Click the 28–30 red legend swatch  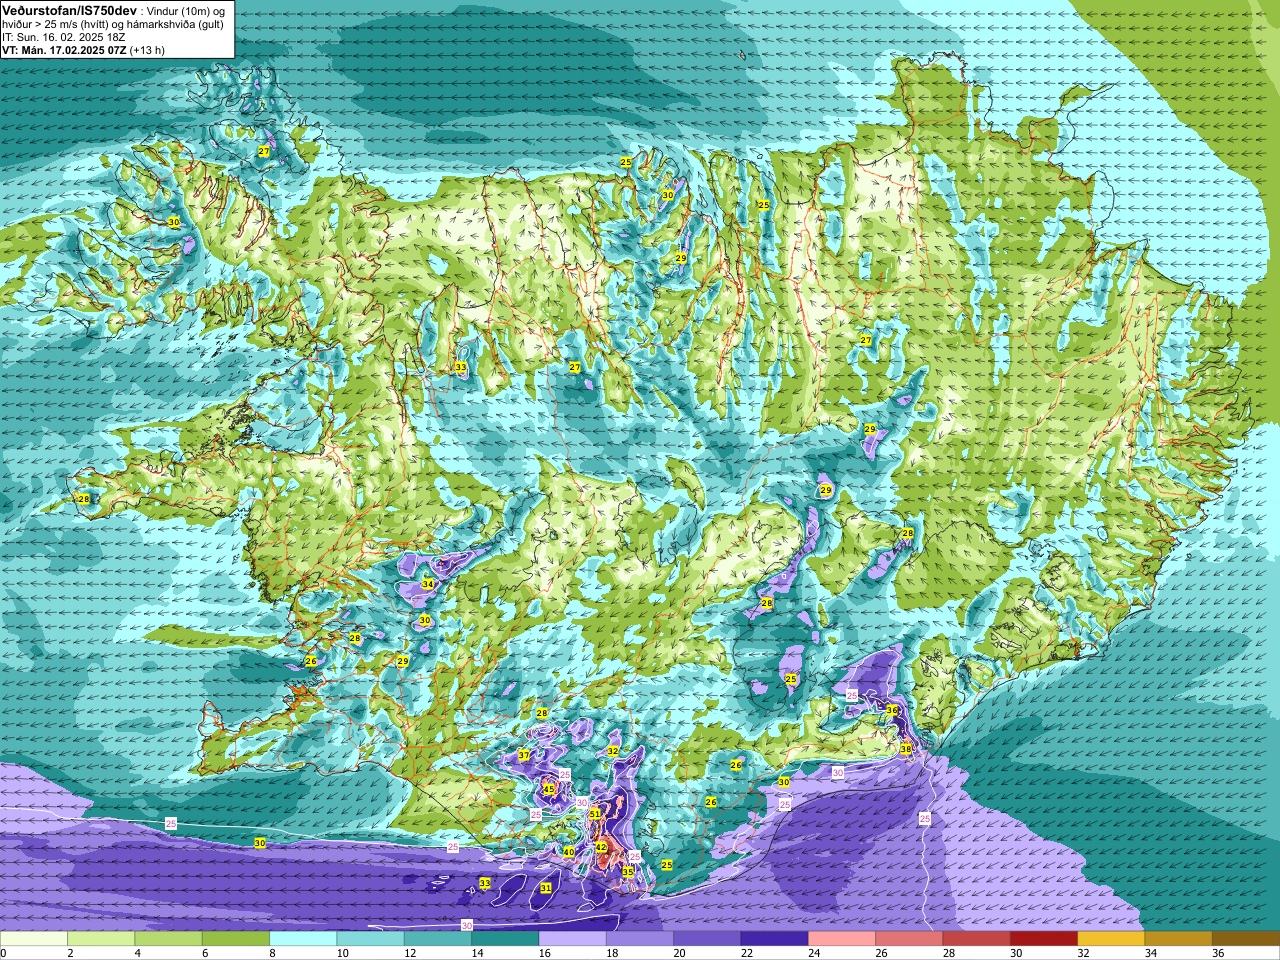(976, 939)
